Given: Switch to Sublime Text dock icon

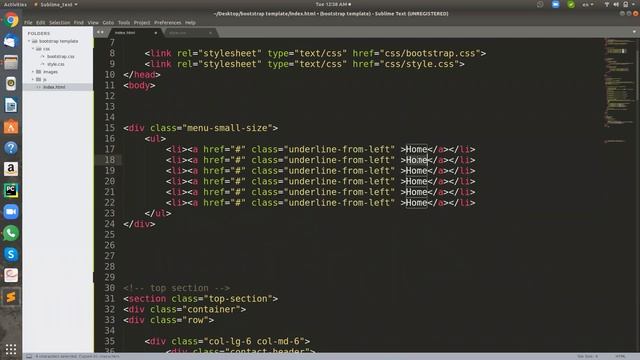Looking at the screenshot, I should pyautogui.click(x=11, y=297).
